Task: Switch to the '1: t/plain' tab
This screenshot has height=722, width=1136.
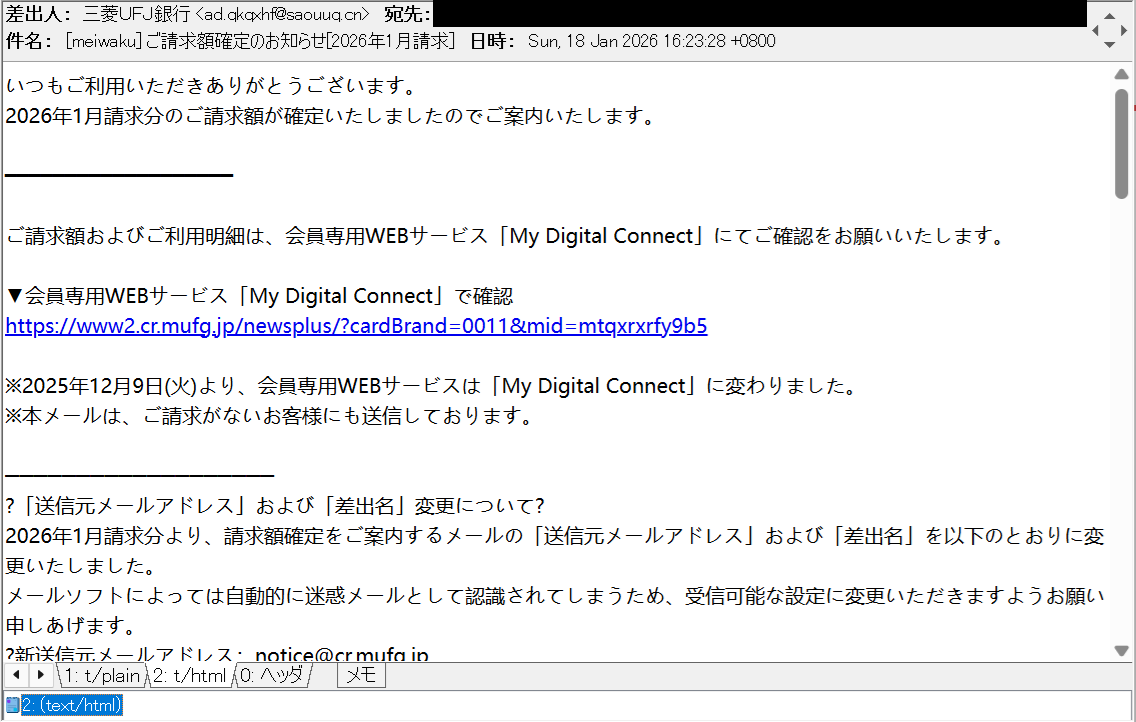Action: tap(101, 676)
